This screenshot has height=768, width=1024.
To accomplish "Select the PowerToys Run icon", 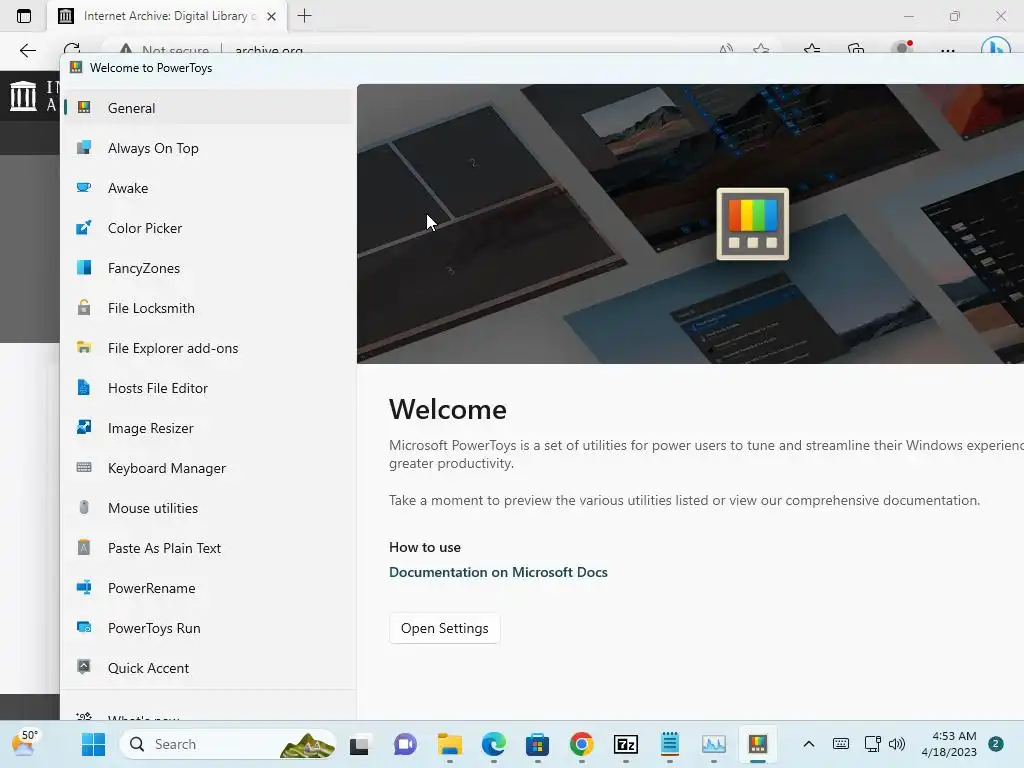I will pos(84,628).
